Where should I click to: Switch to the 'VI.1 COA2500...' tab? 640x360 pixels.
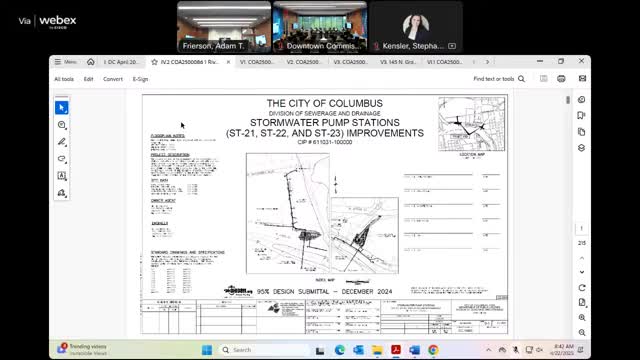click(x=444, y=62)
